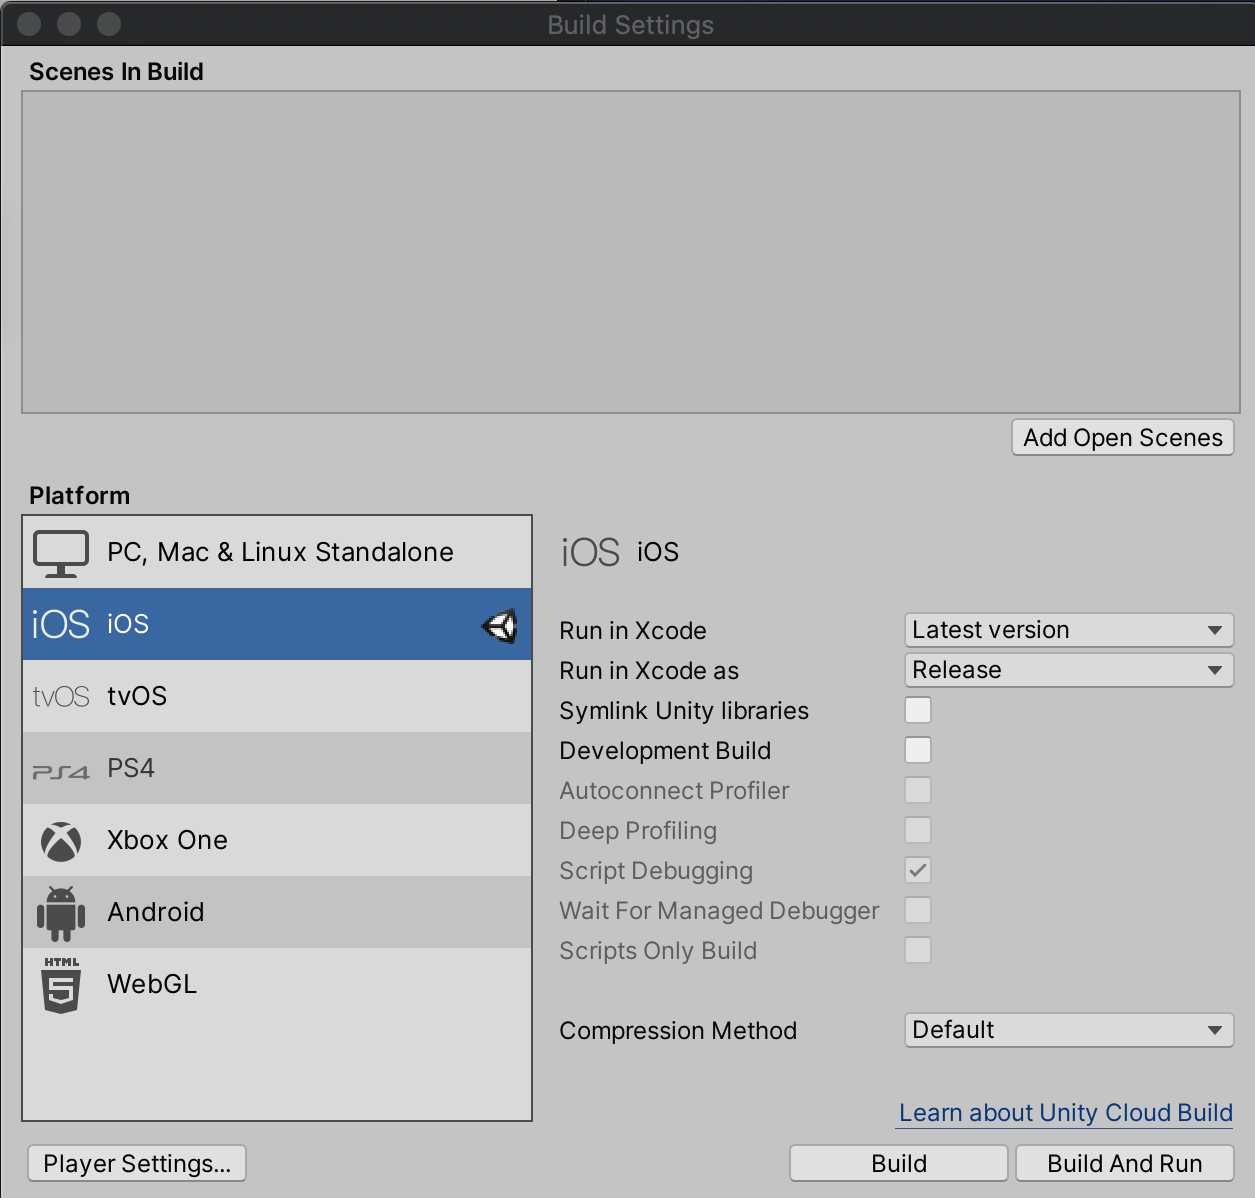Click the PC, Mac & Linux monitor icon

point(60,552)
